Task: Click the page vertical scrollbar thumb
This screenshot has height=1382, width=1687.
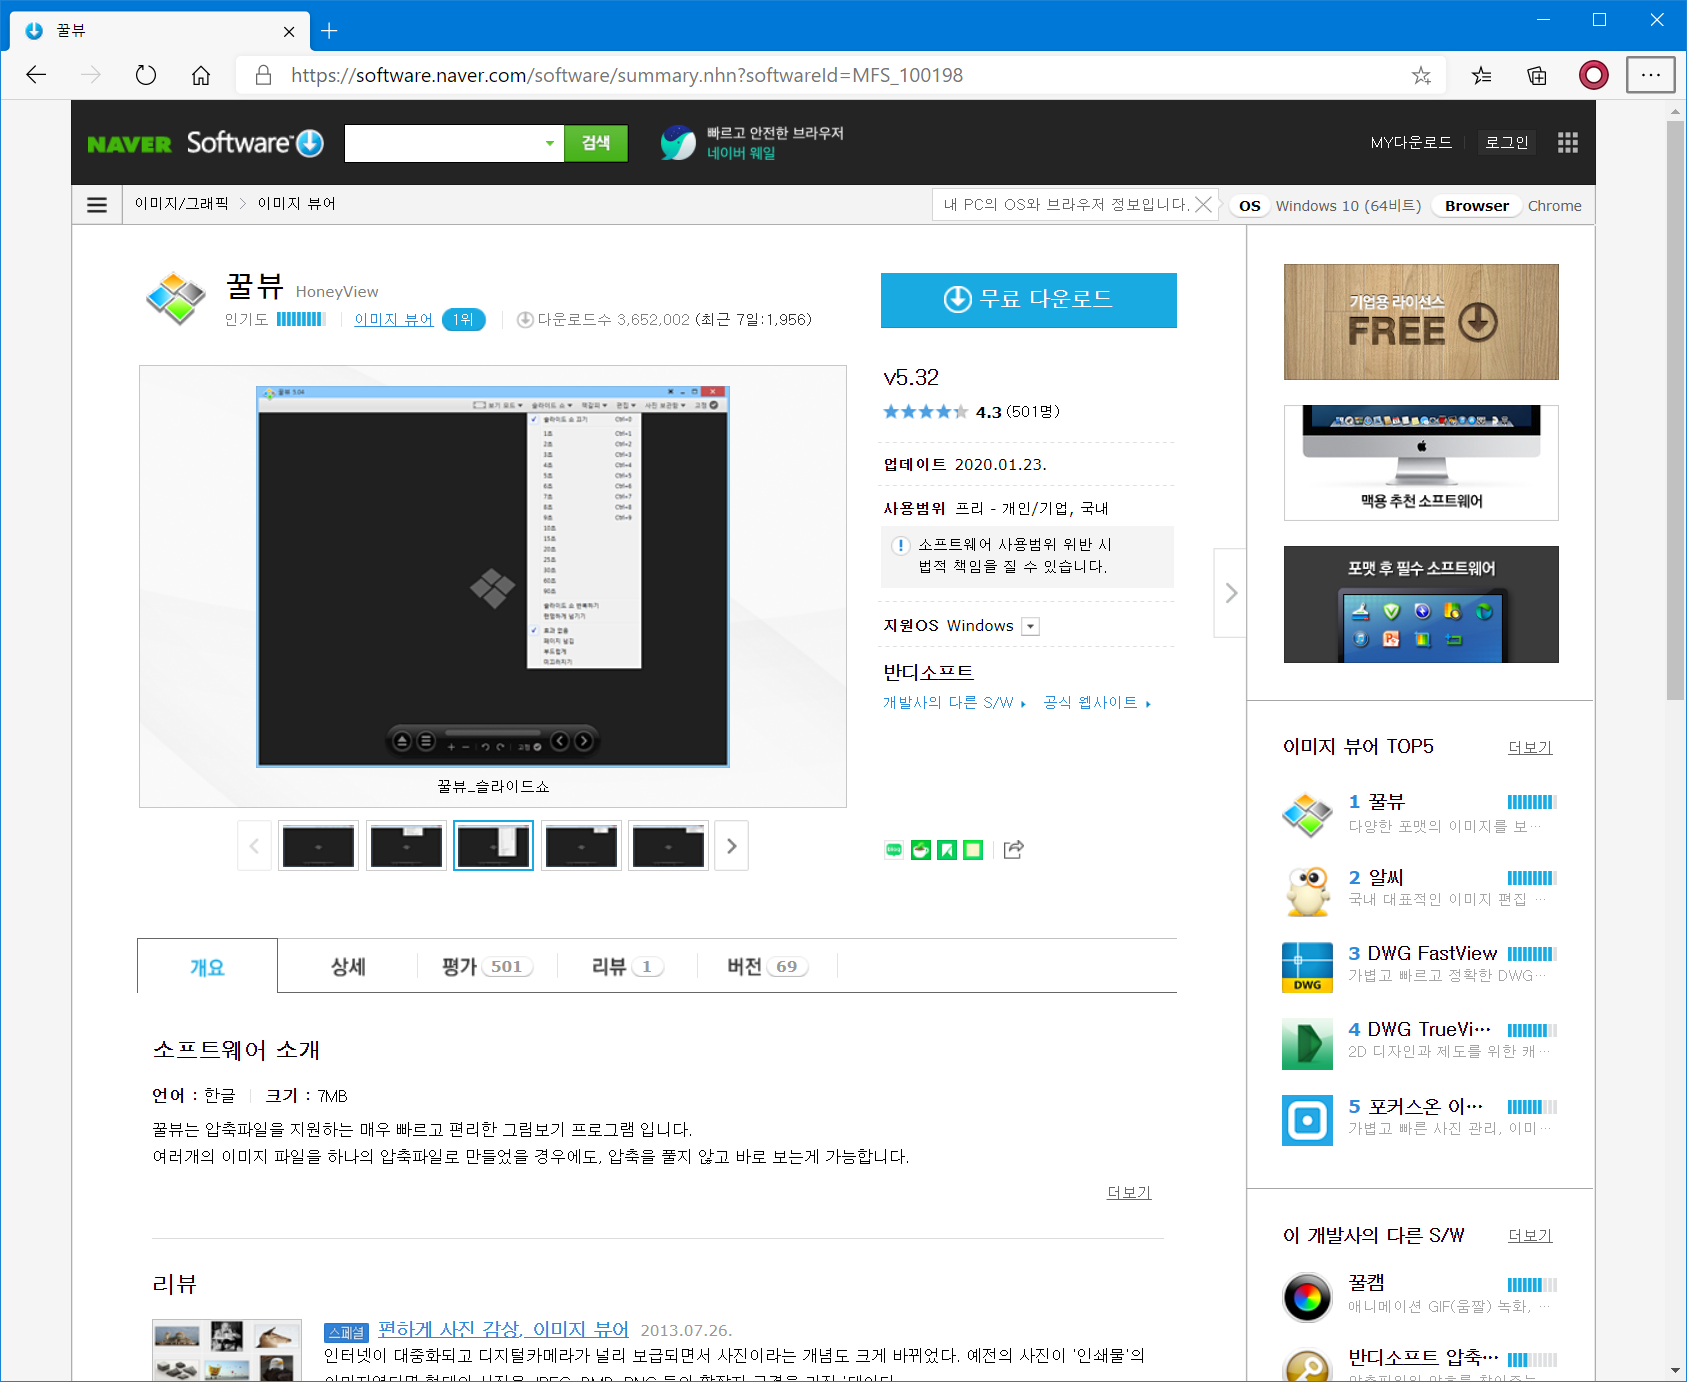Action: 1675,410
